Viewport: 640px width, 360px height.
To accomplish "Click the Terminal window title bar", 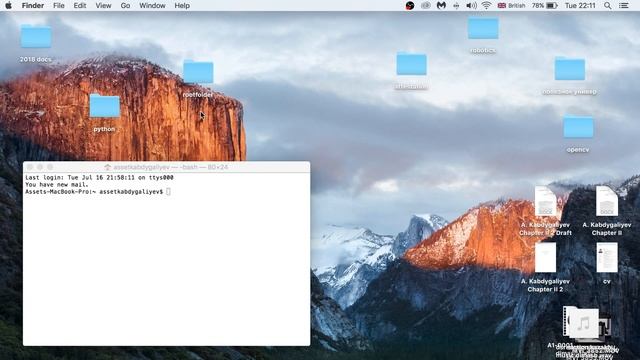I will pyautogui.click(x=167, y=167).
